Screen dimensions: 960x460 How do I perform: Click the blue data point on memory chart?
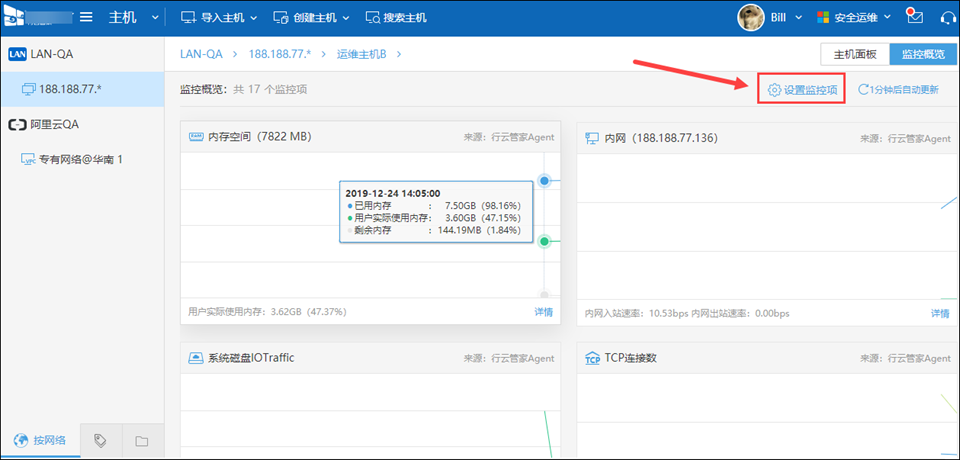click(x=544, y=180)
